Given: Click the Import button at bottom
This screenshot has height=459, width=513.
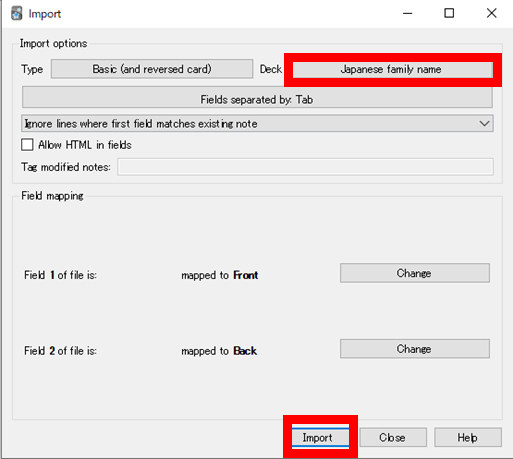Looking at the screenshot, I should point(320,437).
